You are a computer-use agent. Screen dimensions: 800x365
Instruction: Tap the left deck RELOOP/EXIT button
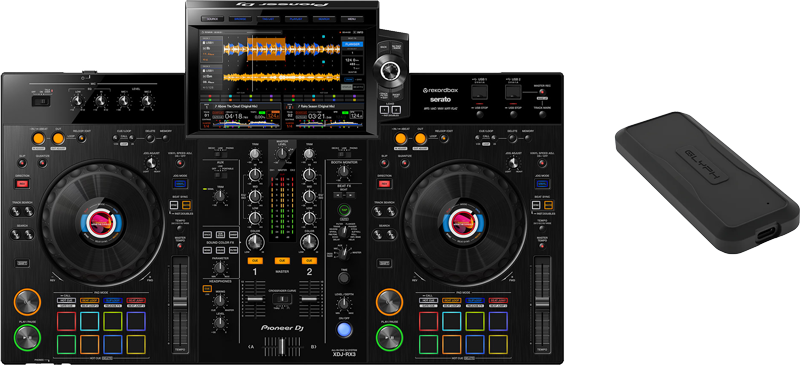click(x=81, y=138)
